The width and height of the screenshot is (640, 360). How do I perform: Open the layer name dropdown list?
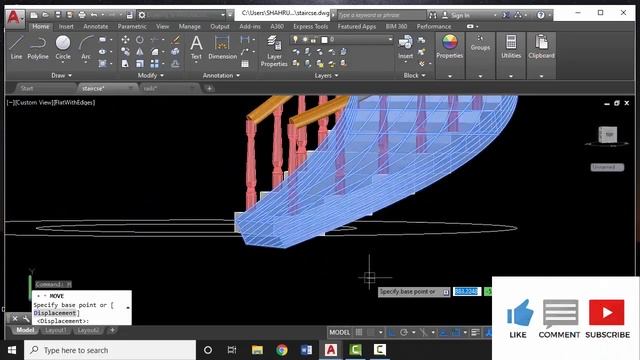point(390,39)
